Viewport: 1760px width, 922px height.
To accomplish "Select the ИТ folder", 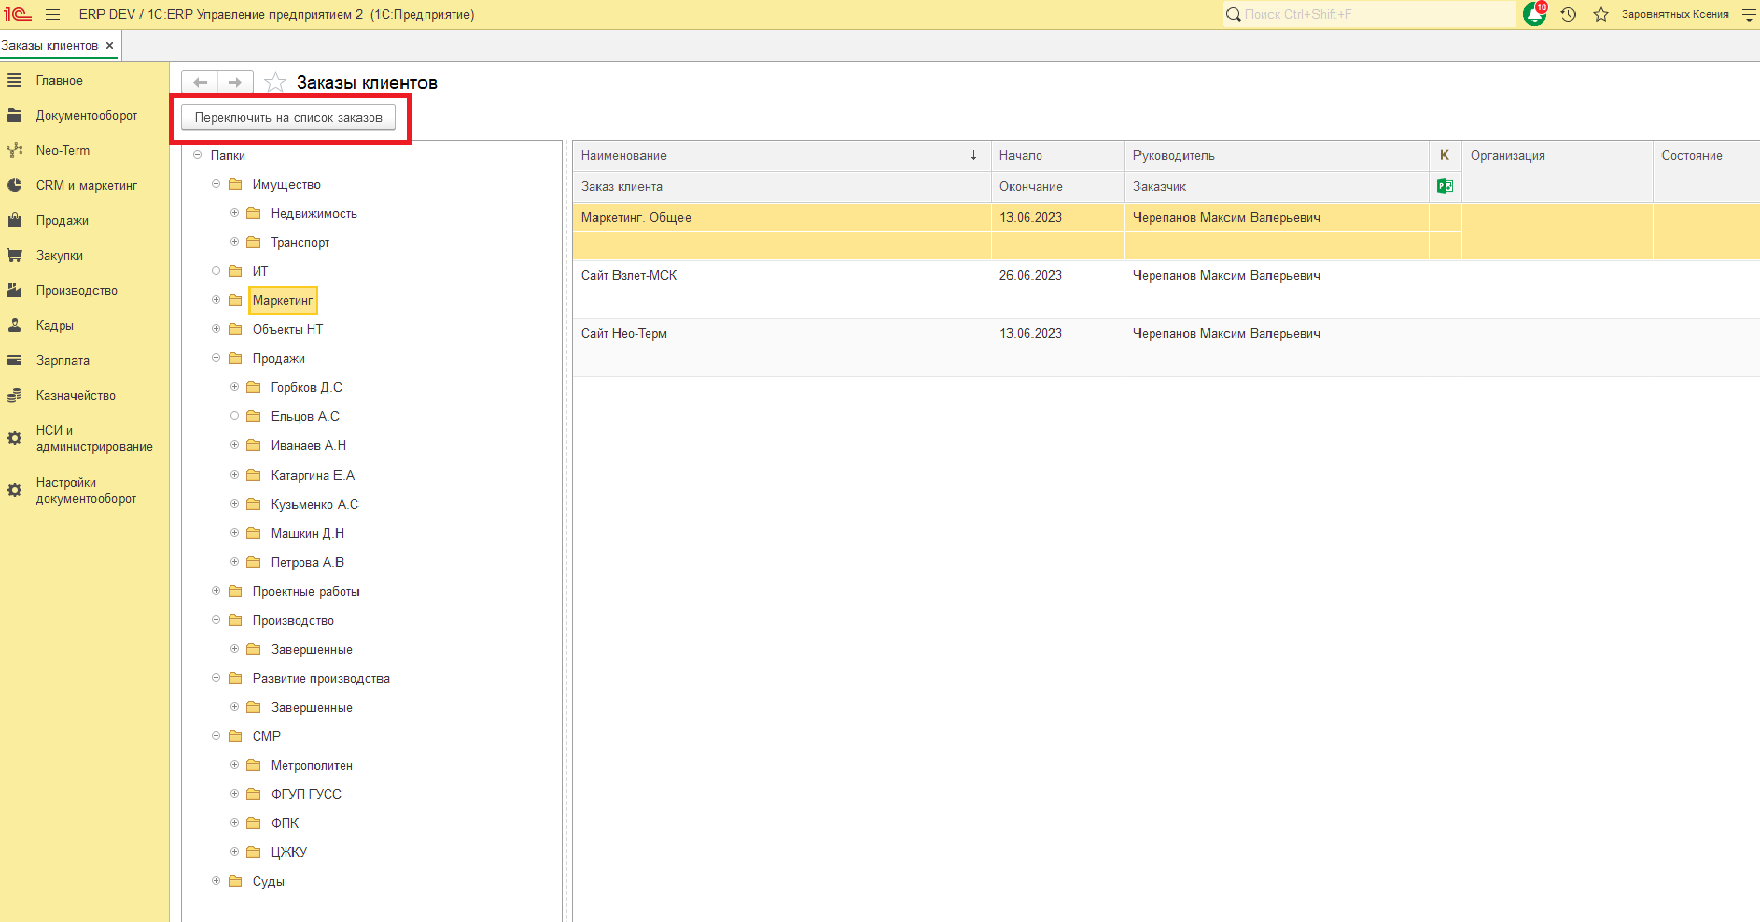I will [x=260, y=271].
